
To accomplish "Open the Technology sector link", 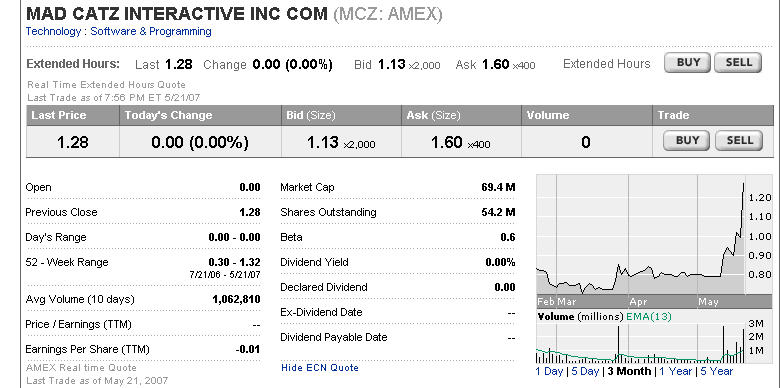I will (x=53, y=31).
